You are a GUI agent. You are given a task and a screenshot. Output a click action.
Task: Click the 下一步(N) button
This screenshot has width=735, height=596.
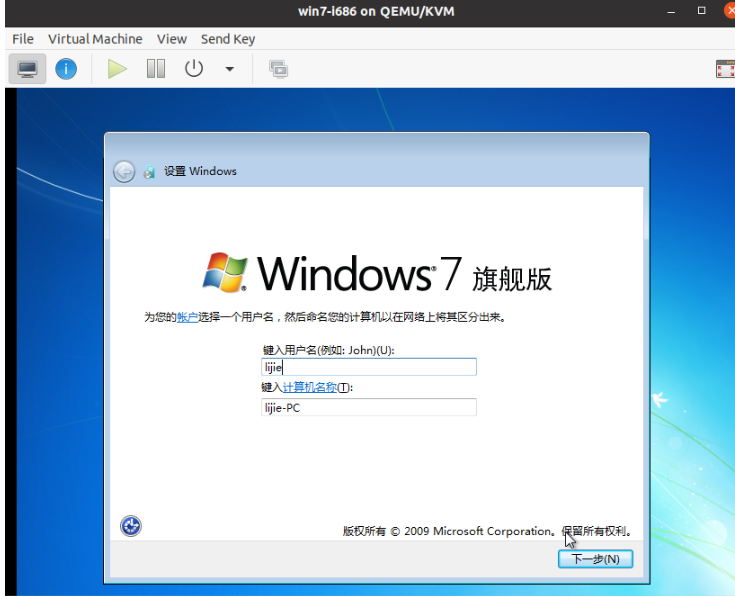(595, 559)
